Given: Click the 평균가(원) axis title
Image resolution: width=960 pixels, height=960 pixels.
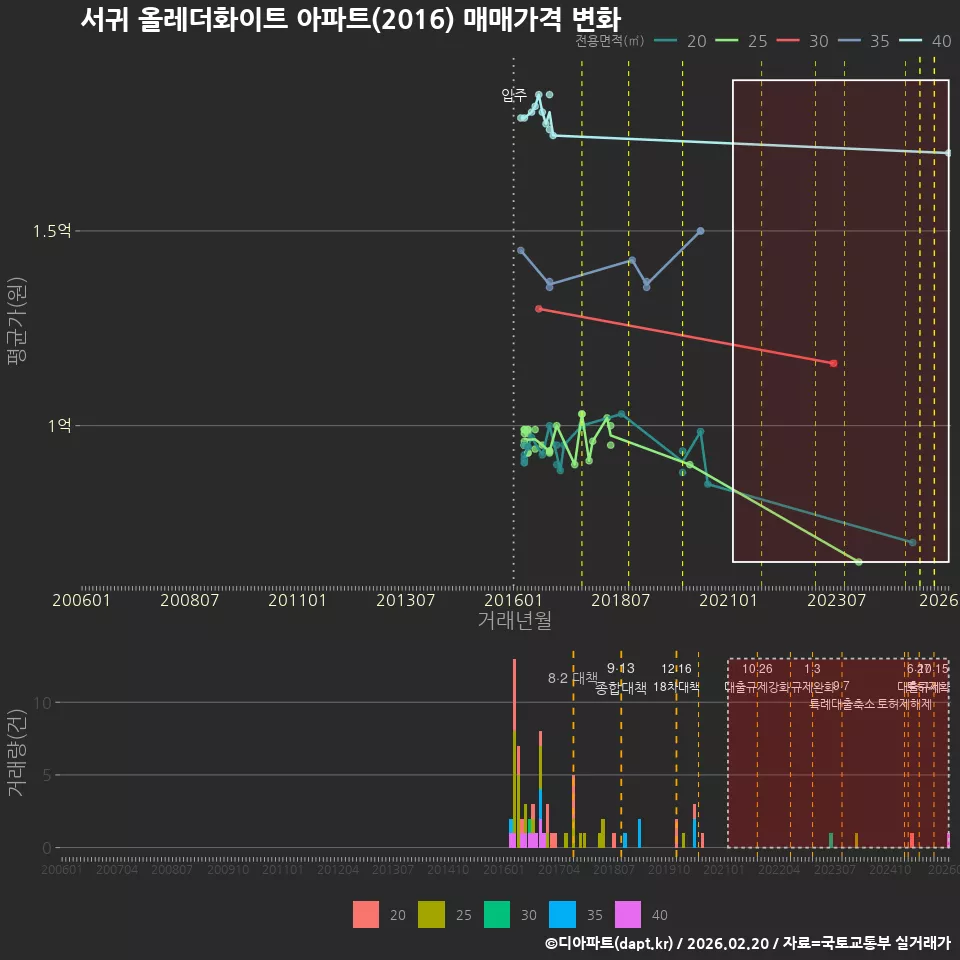Looking at the screenshot, I should tap(16, 321).
